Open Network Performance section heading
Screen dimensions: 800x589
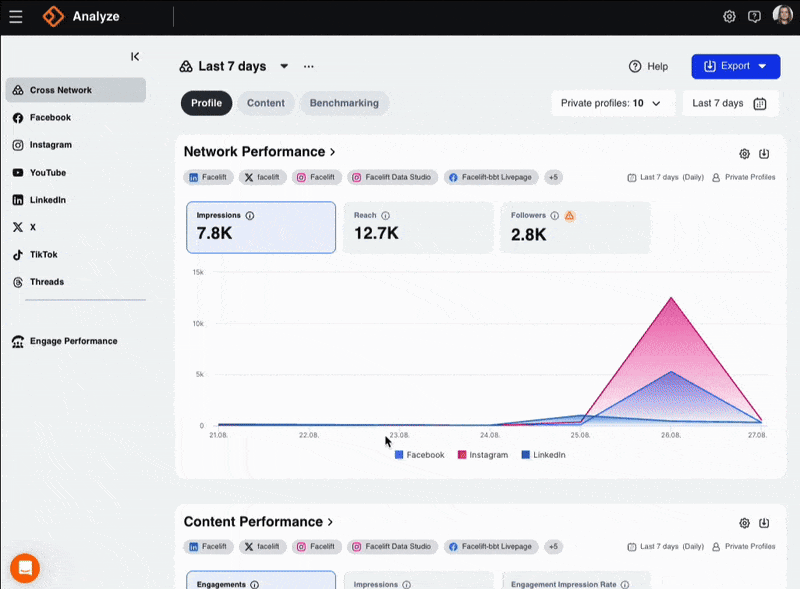click(259, 152)
